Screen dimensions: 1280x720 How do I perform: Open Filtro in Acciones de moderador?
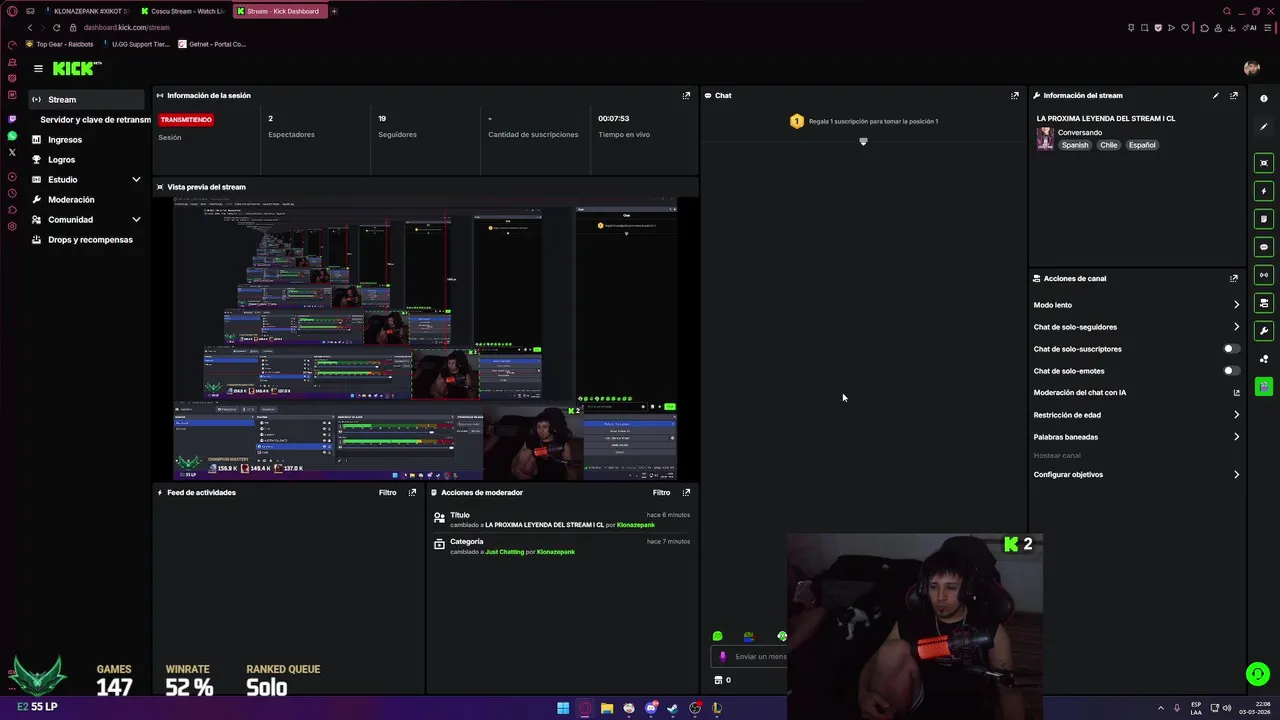(661, 492)
